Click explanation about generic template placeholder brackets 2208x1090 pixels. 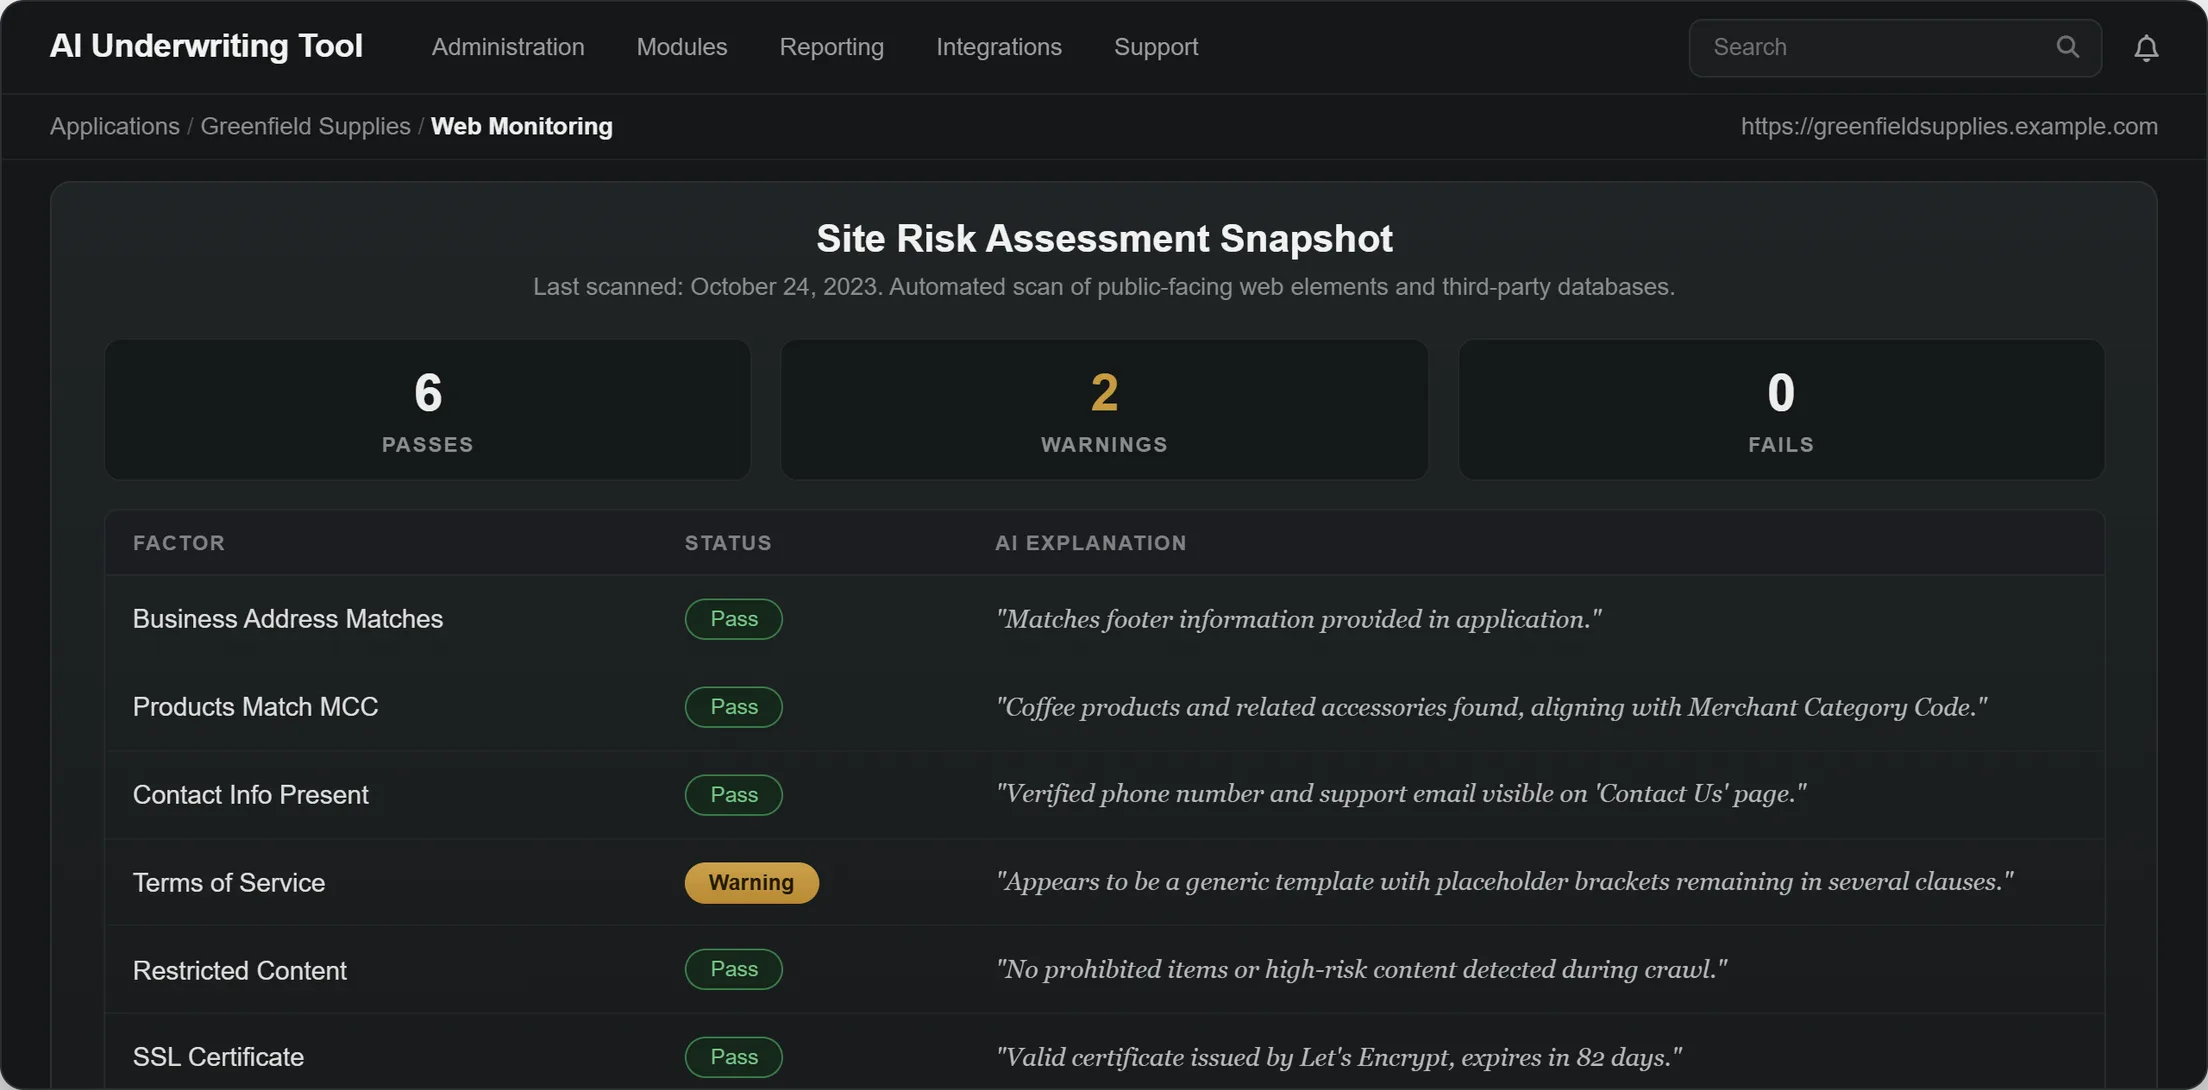pos(1504,882)
